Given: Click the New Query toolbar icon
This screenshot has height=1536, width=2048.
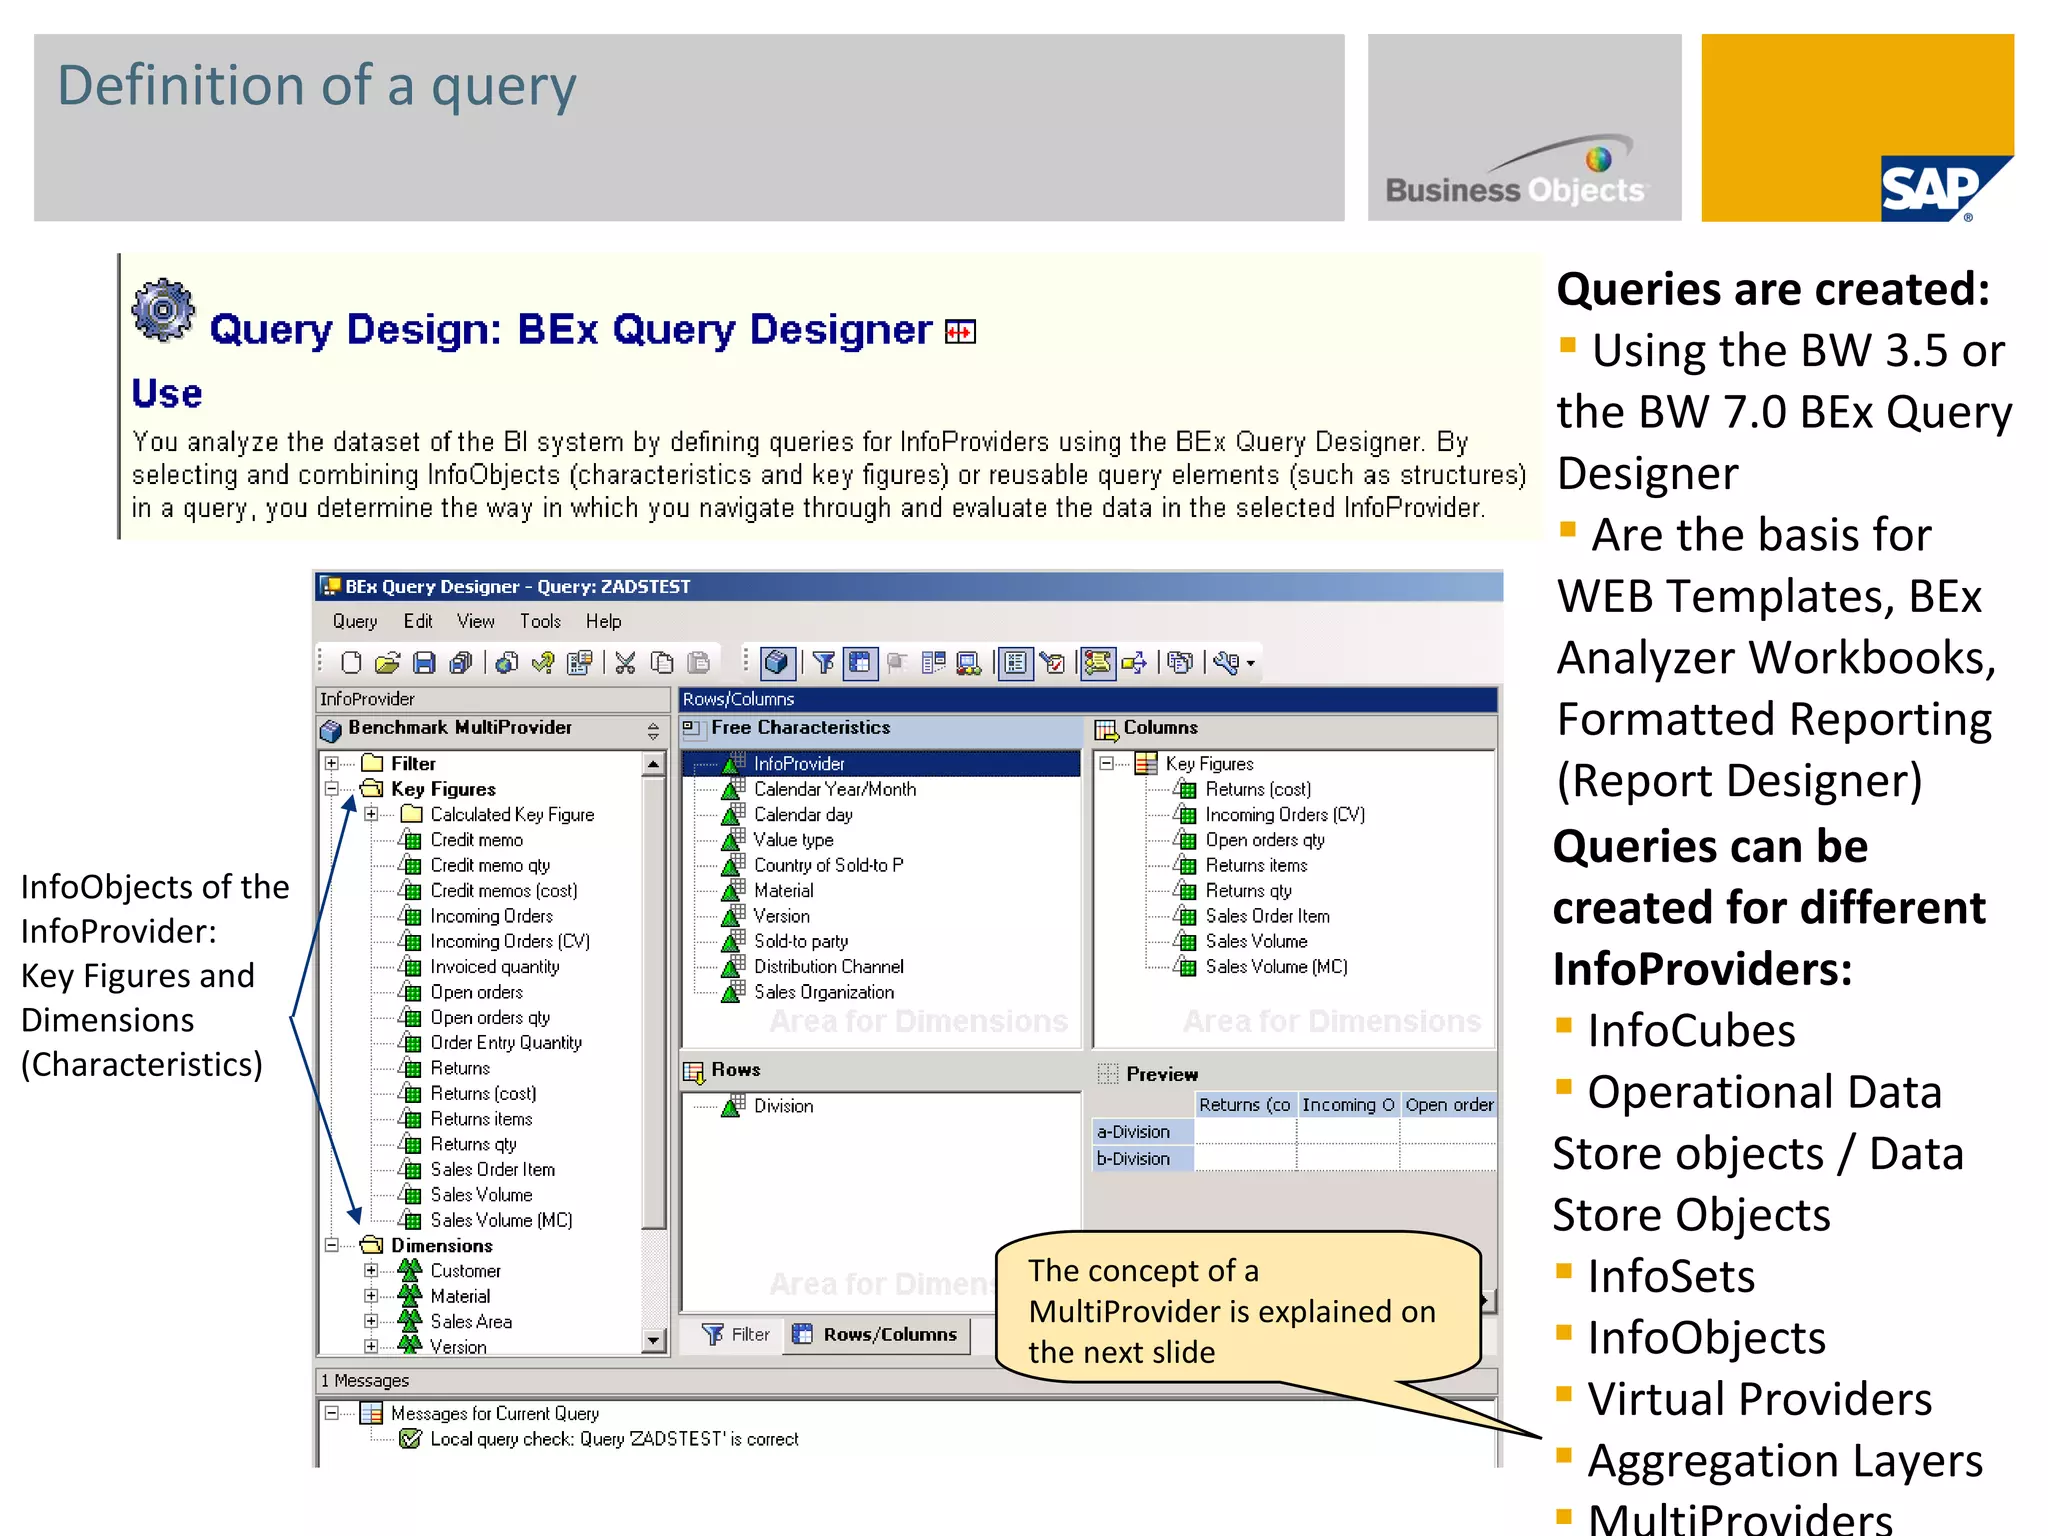Looking at the screenshot, I should coord(351,662).
